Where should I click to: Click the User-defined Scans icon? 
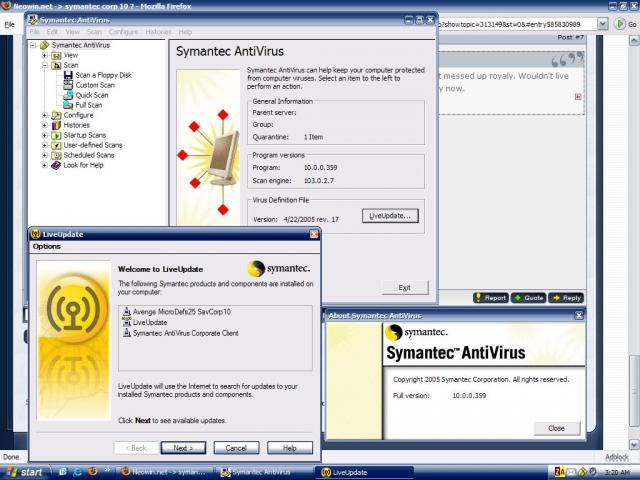click(56, 145)
